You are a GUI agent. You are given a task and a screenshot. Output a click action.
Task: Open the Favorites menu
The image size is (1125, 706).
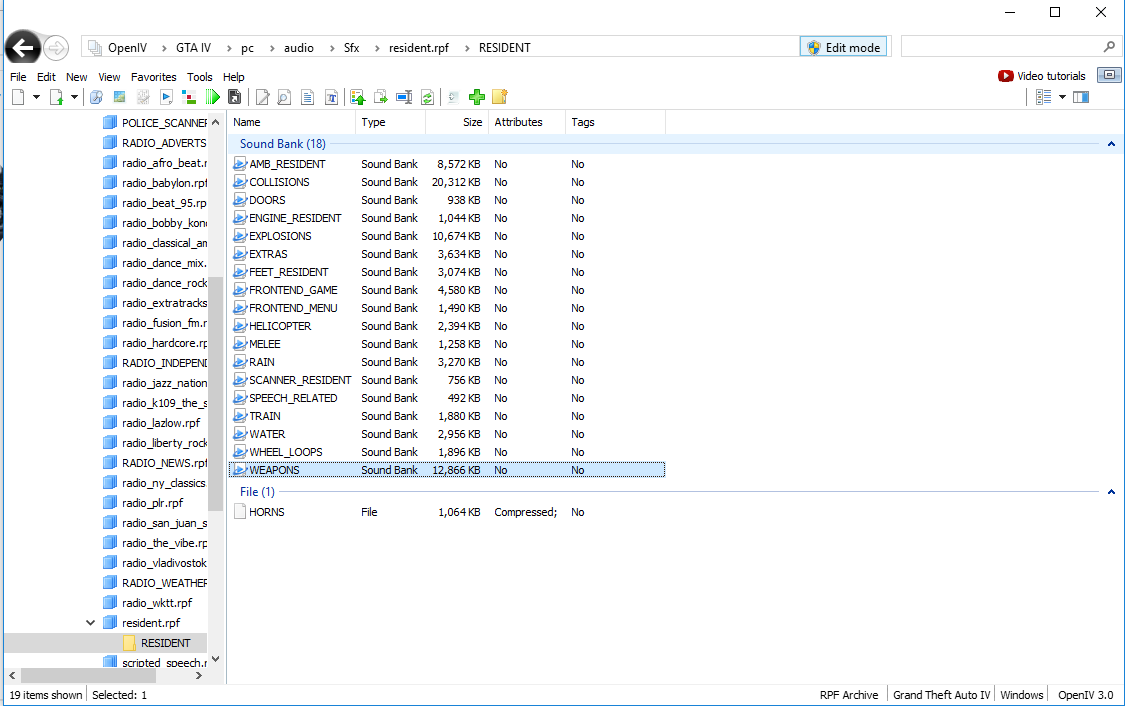[x=153, y=77]
